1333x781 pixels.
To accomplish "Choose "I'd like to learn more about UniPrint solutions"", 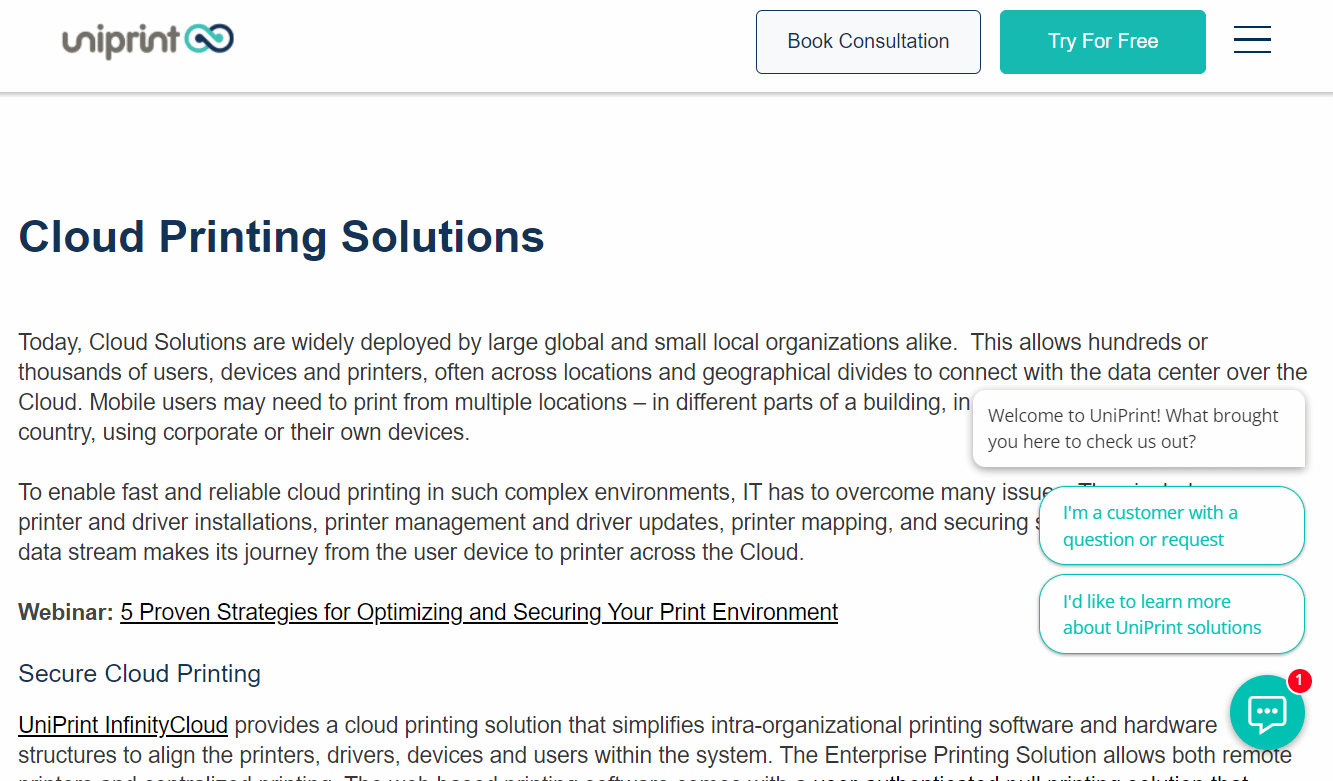I will pos(1172,614).
